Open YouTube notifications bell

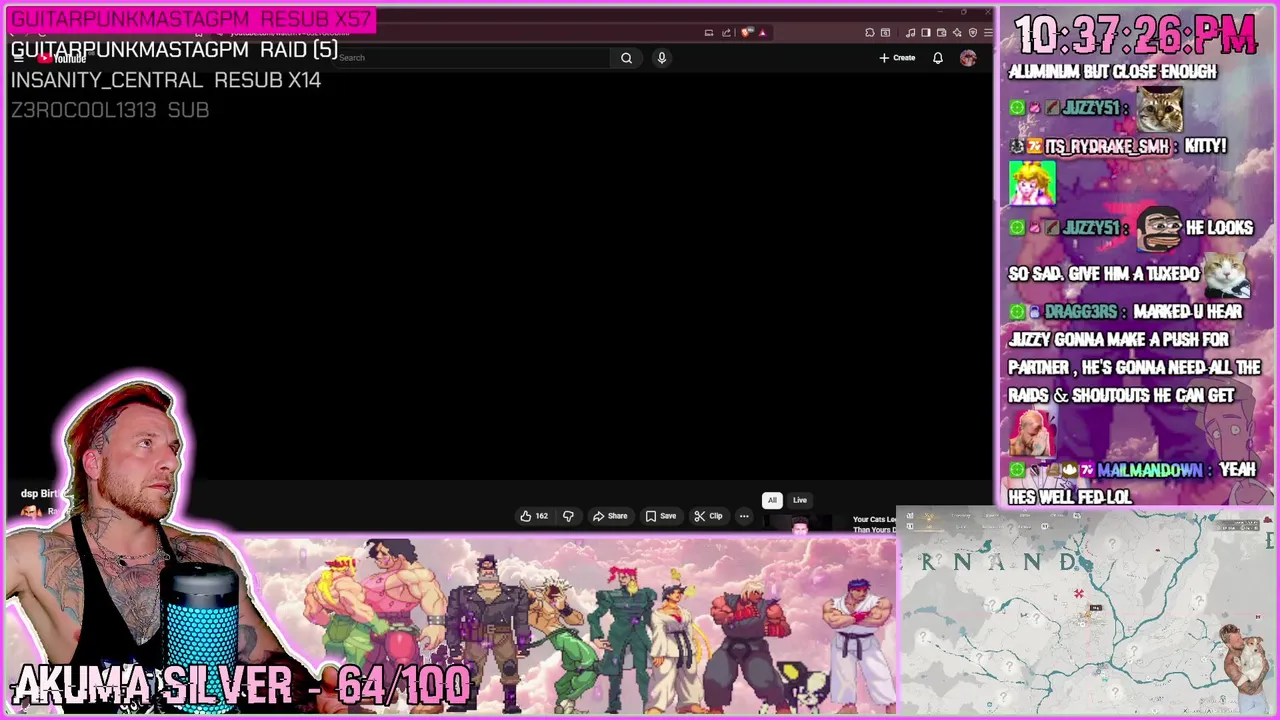(937, 58)
